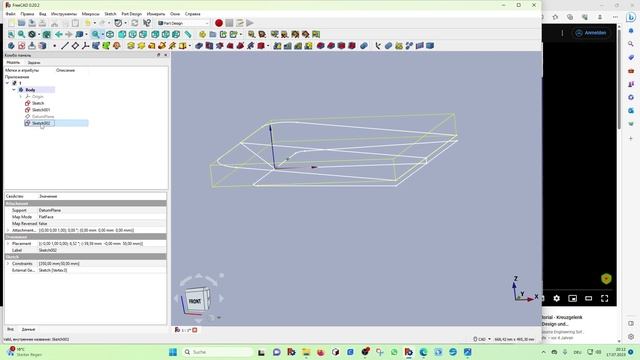
Task: Click the Refresh recompute icon
Action: 134,23
